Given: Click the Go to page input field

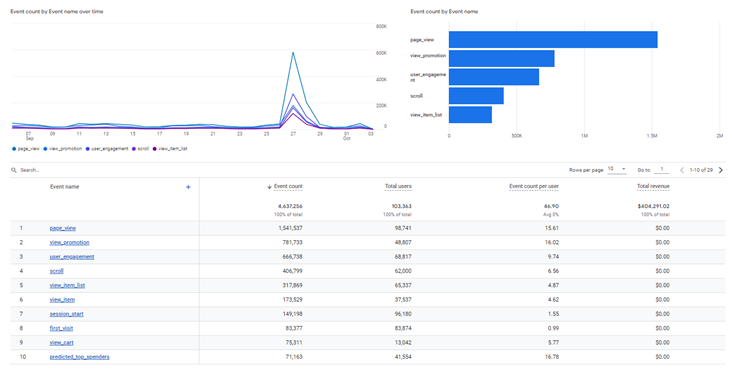Looking at the screenshot, I should pos(662,169).
